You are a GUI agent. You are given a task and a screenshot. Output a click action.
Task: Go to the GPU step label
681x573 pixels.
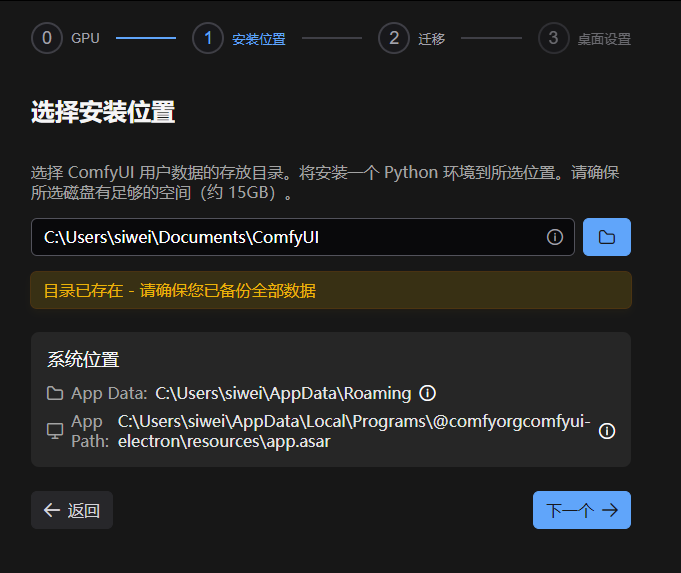point(85,39)
